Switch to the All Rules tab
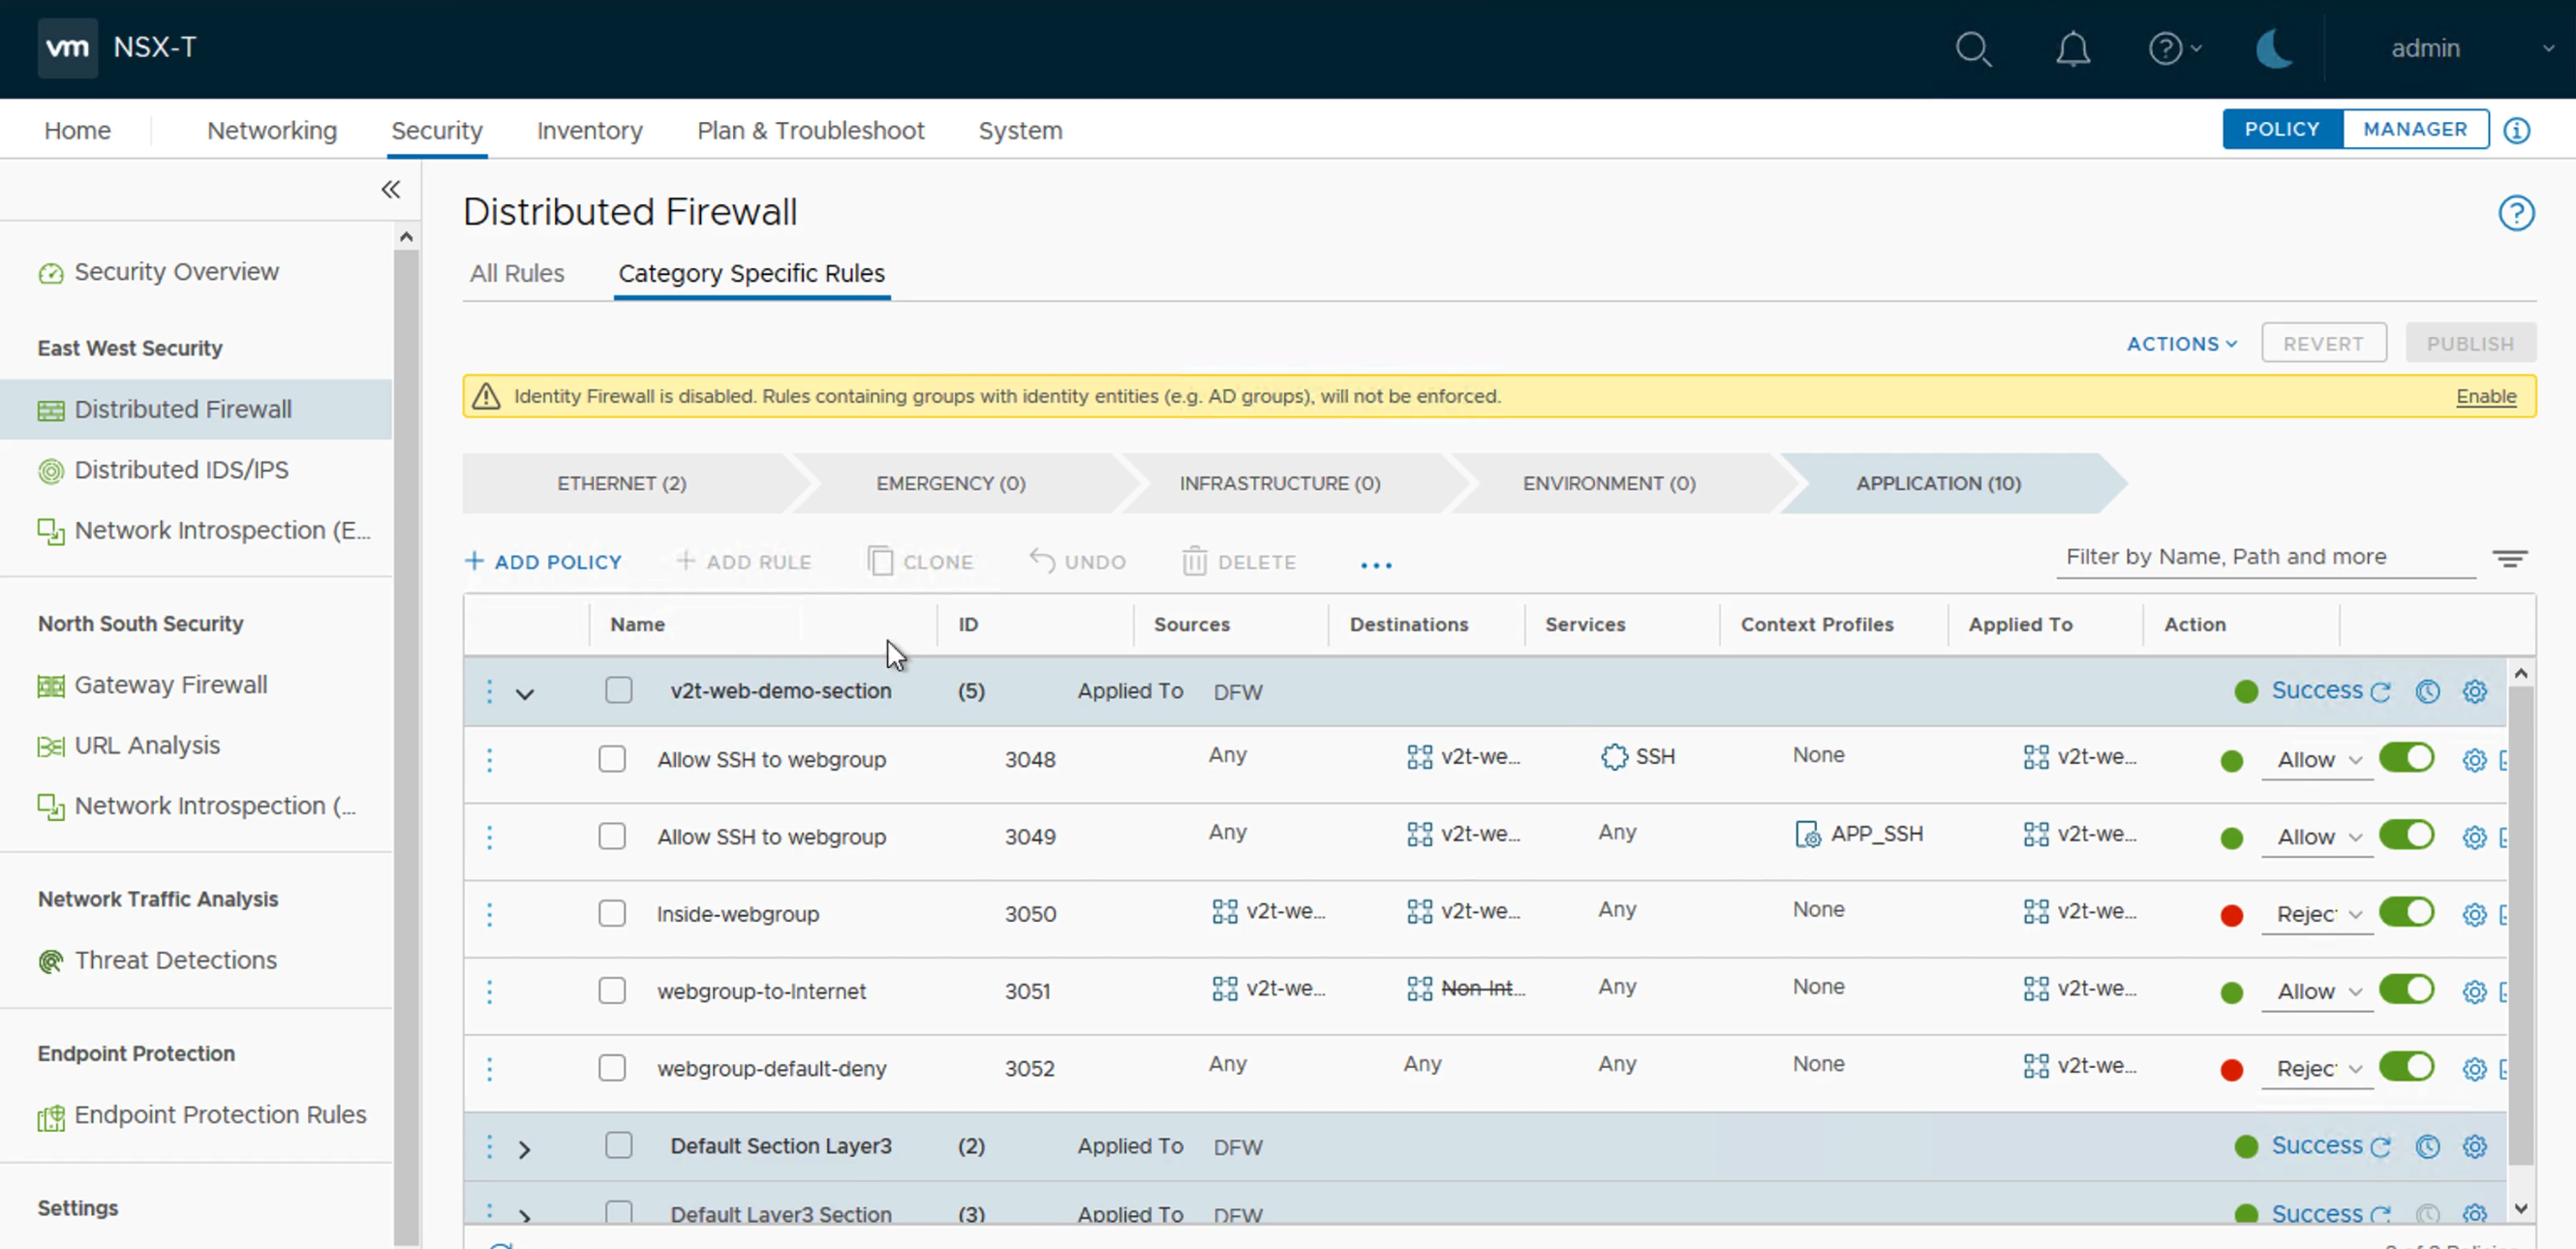The image size is (2576, 1249). 517,273
